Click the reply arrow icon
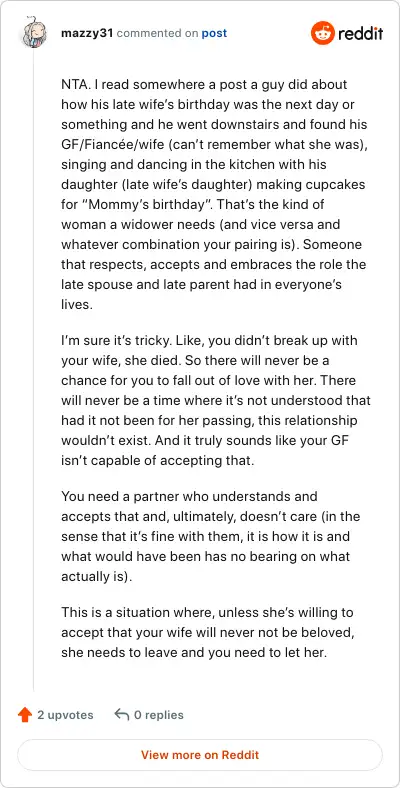The image size is (400, 788). point(122,714)
